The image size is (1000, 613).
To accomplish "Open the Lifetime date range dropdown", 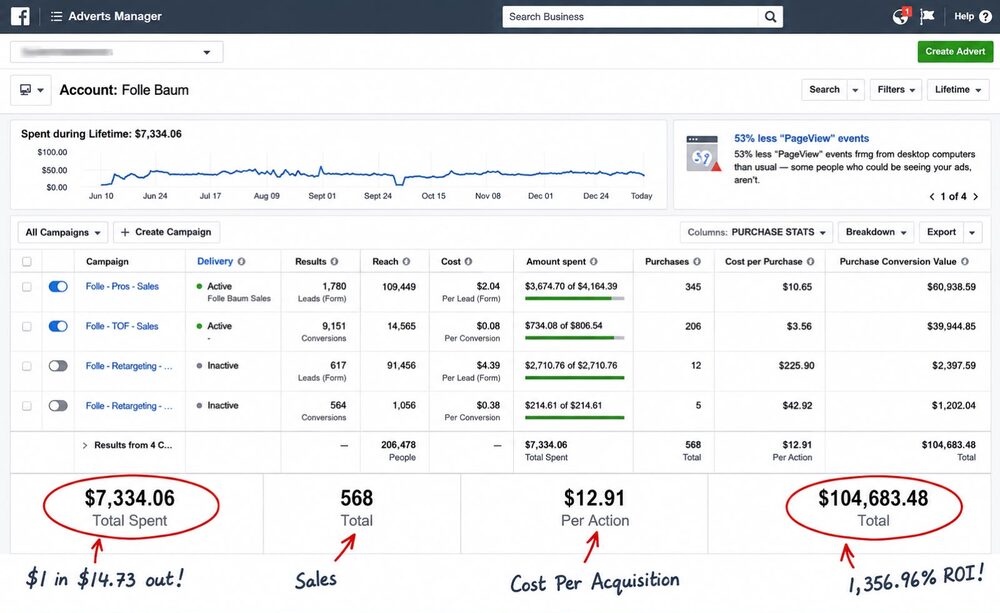I will point(958,90).
